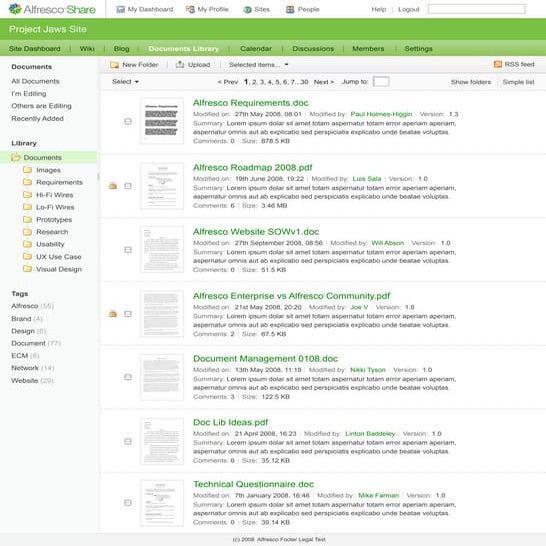Switch to the Settings tab
Image resolution: width=546 pixels, height=546 pixels.
coord(418,48)
